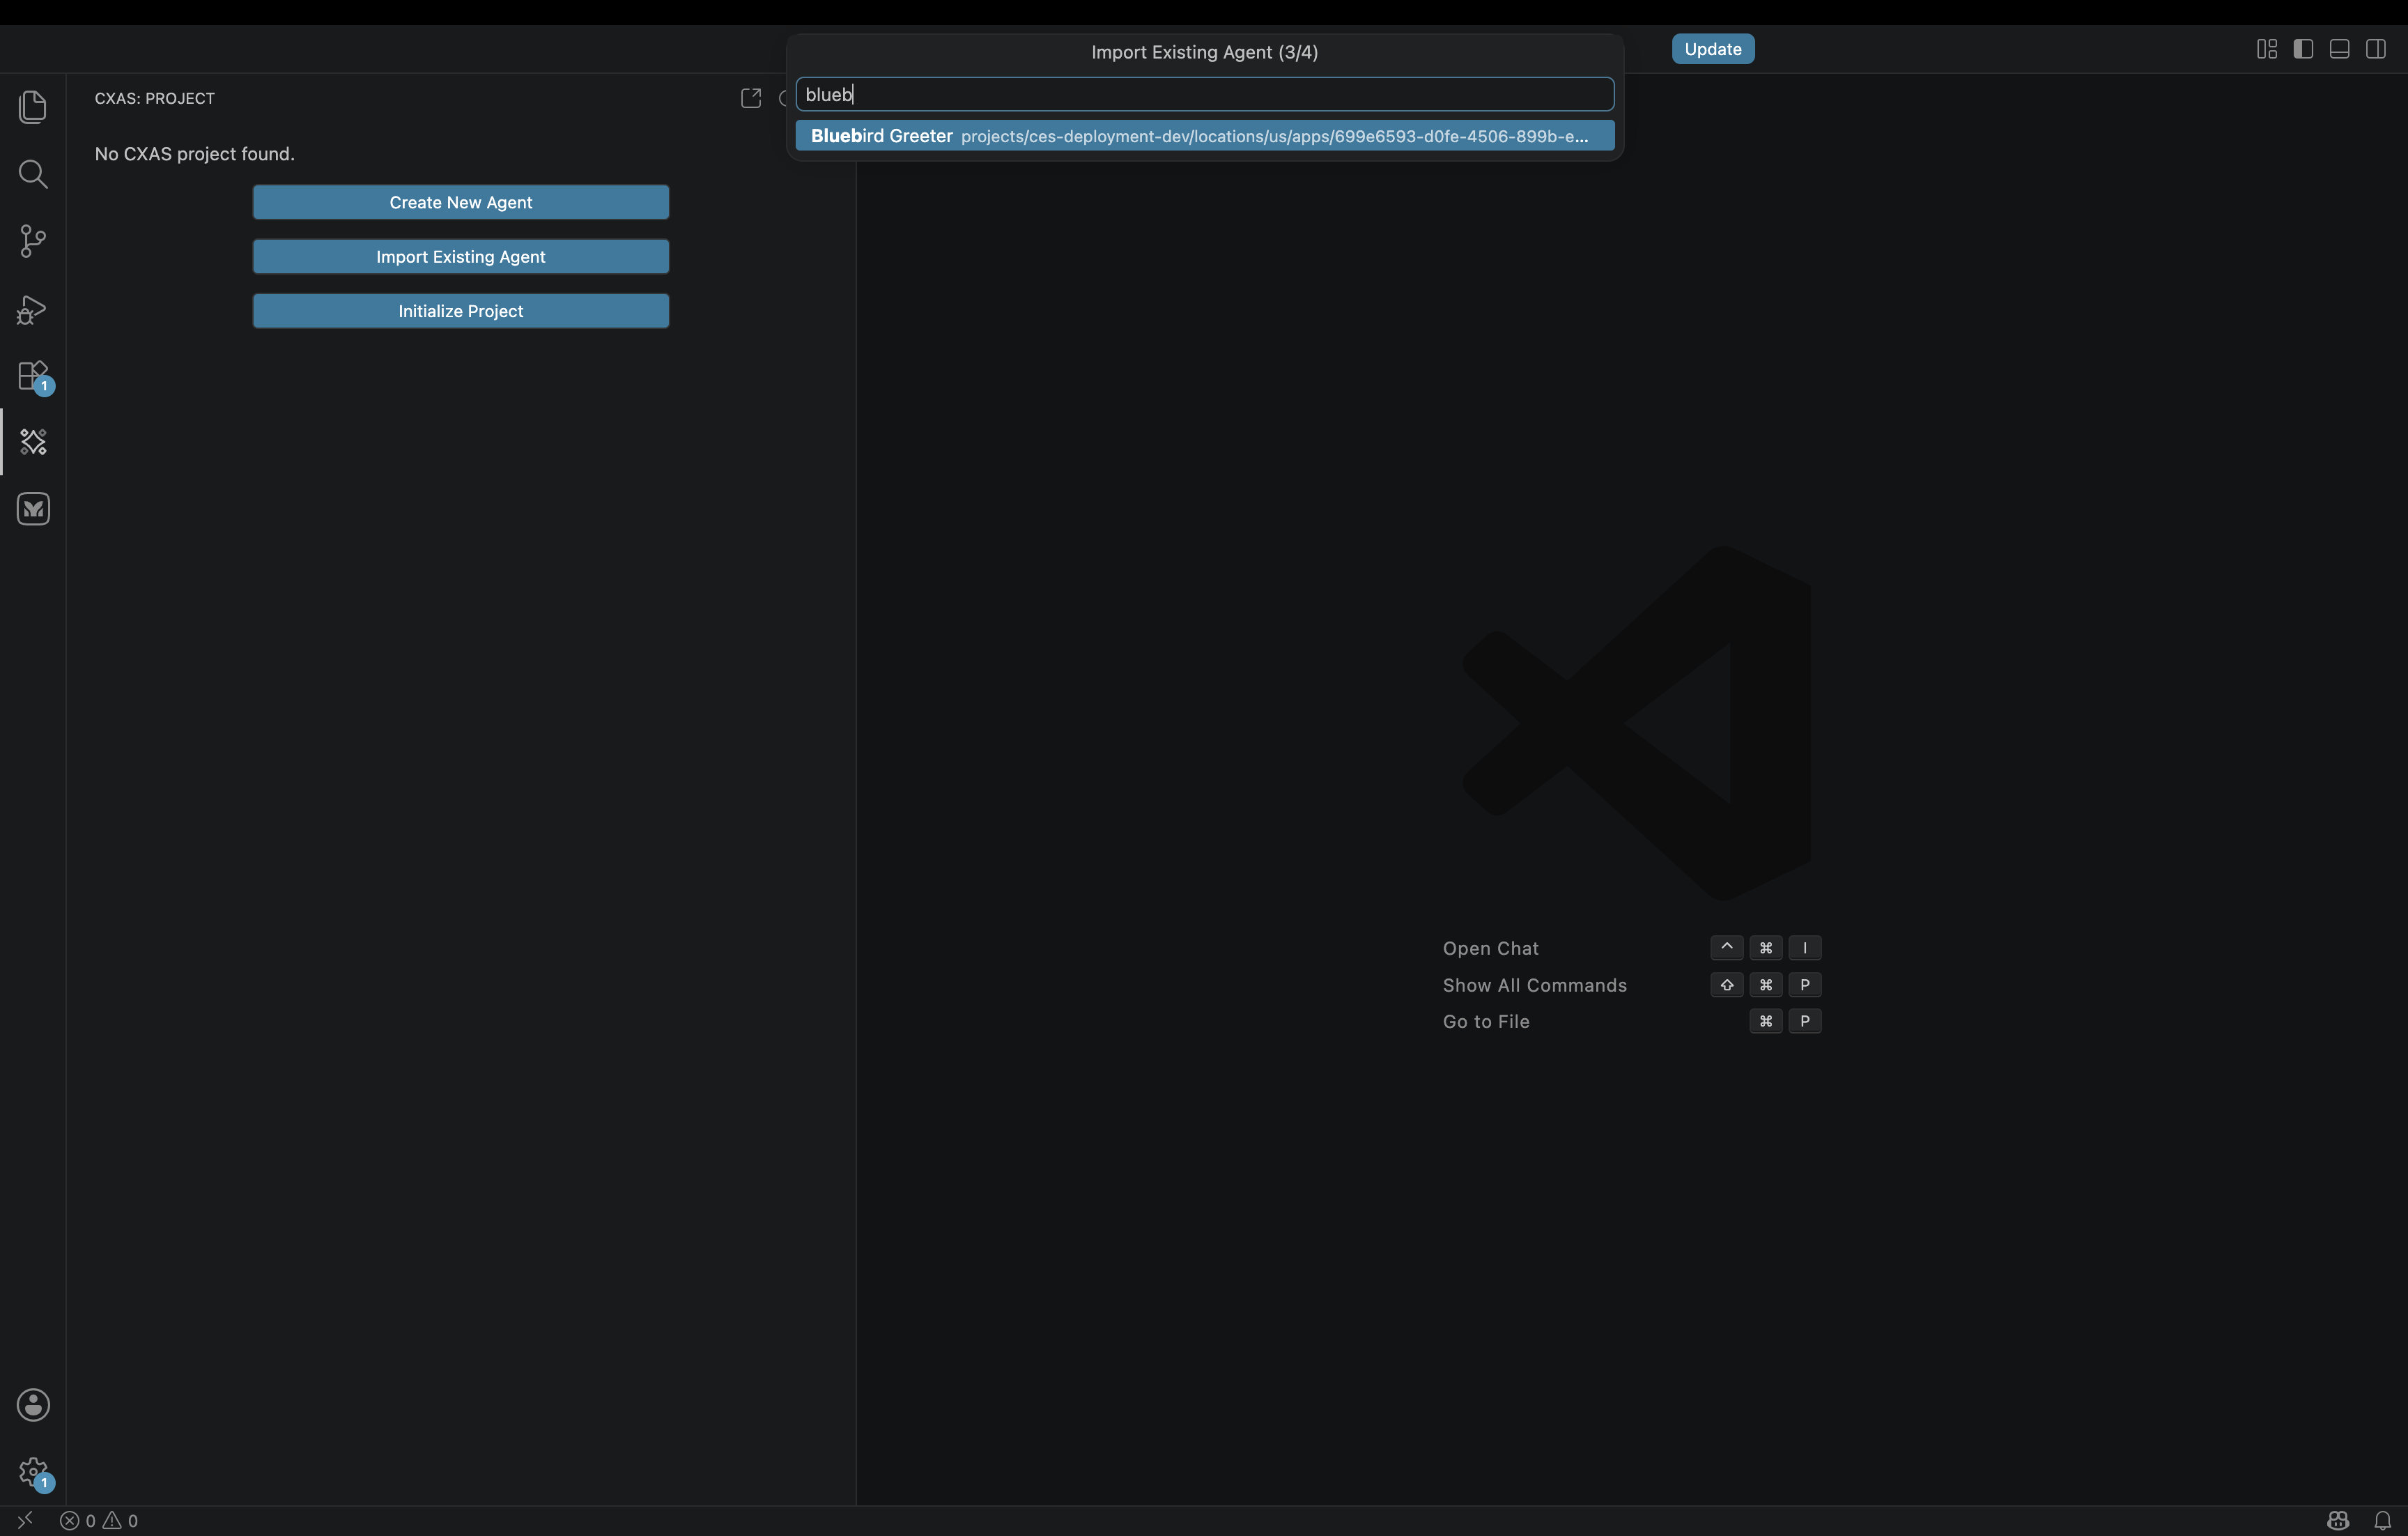Click the Import Existing Agent (3/4) title
The image size is (2408, 1536).
pos(1204,52)
